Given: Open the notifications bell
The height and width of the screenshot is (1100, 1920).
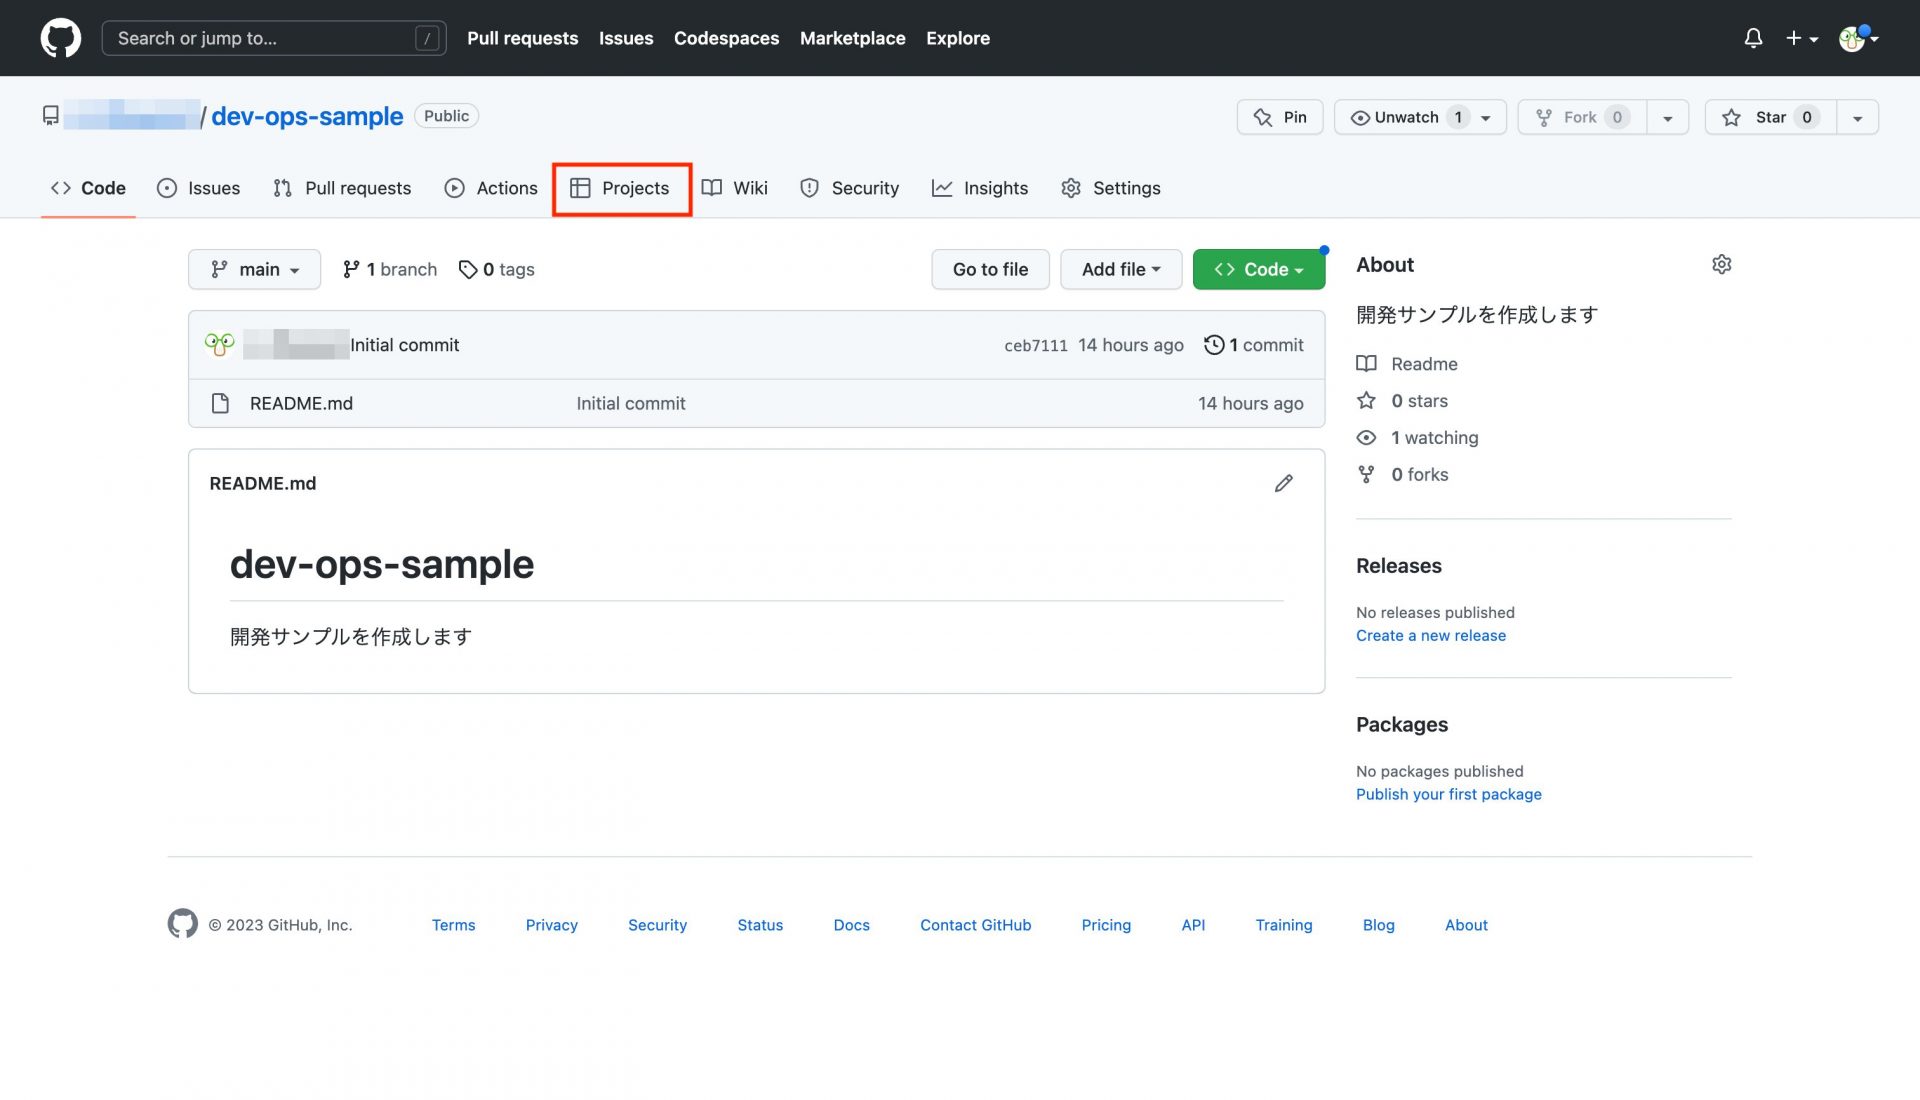Looking at the screenshot, I should click(1753, 38).
